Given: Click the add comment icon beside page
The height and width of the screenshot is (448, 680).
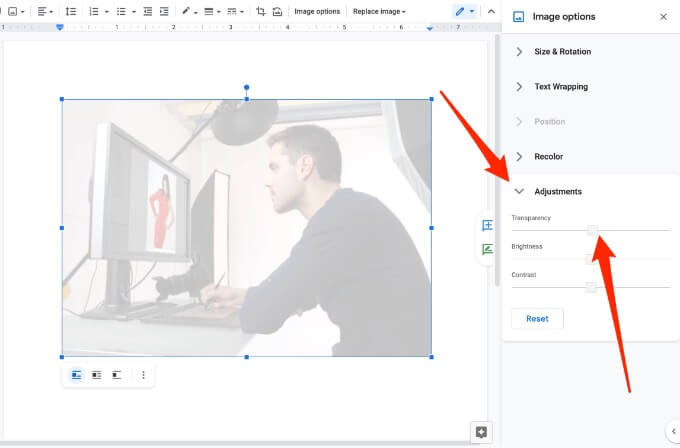Looking at the screenshot, I should [x=487, y=226].
